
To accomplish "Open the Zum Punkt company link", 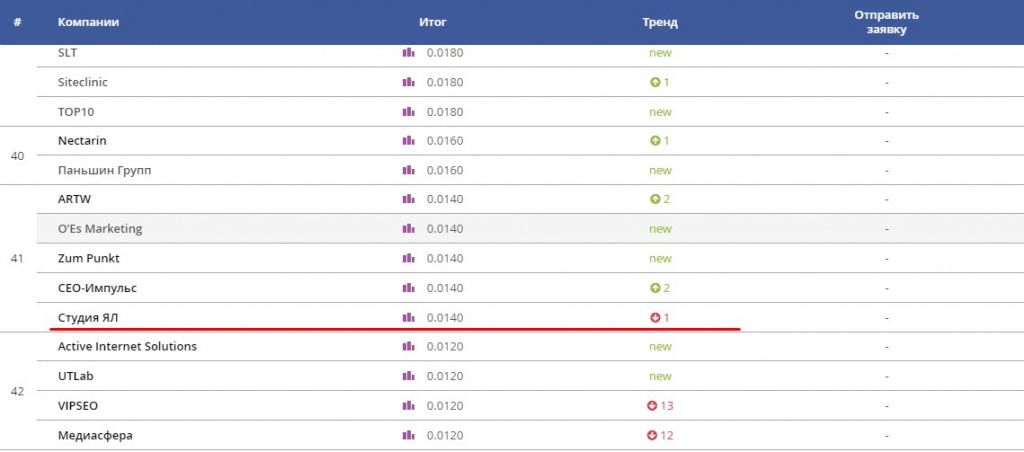I will (89, 259).
